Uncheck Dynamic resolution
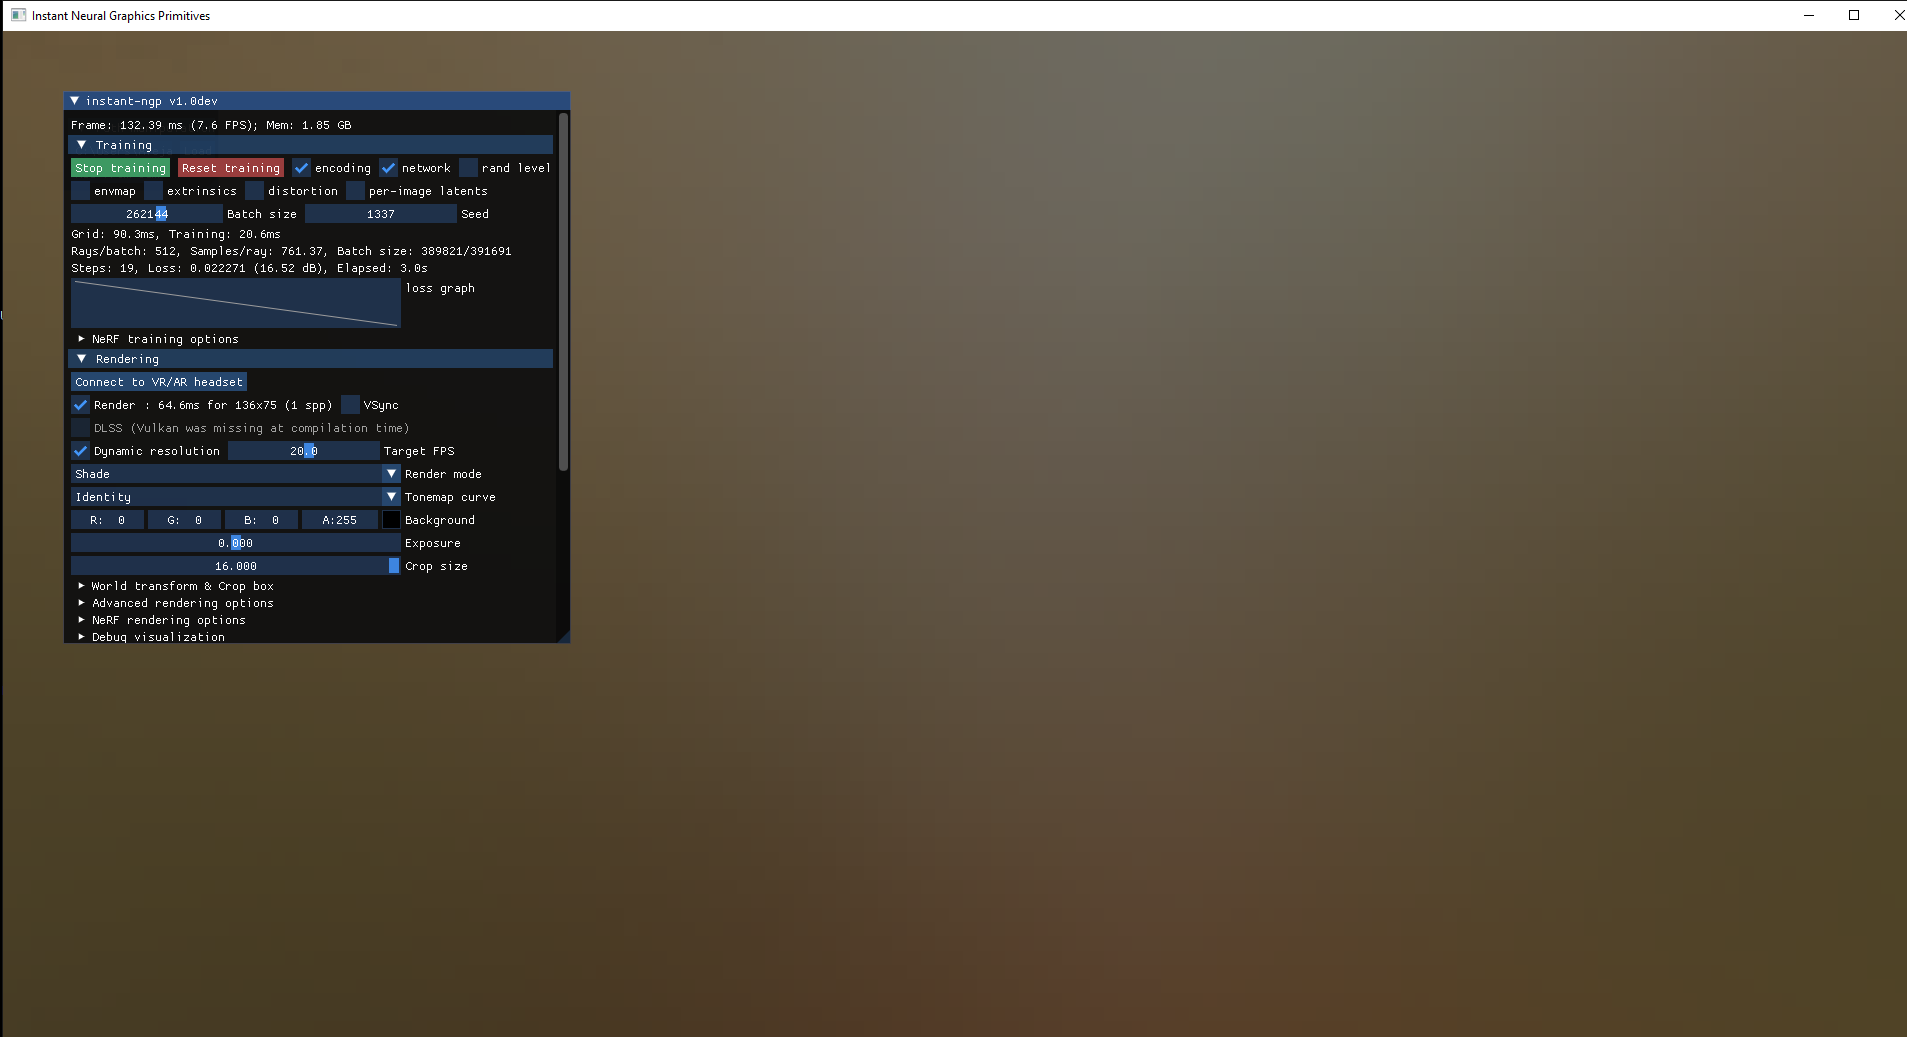Image resolution: width=1907 pixels, height=1037 pixels. tap(81, 451)
